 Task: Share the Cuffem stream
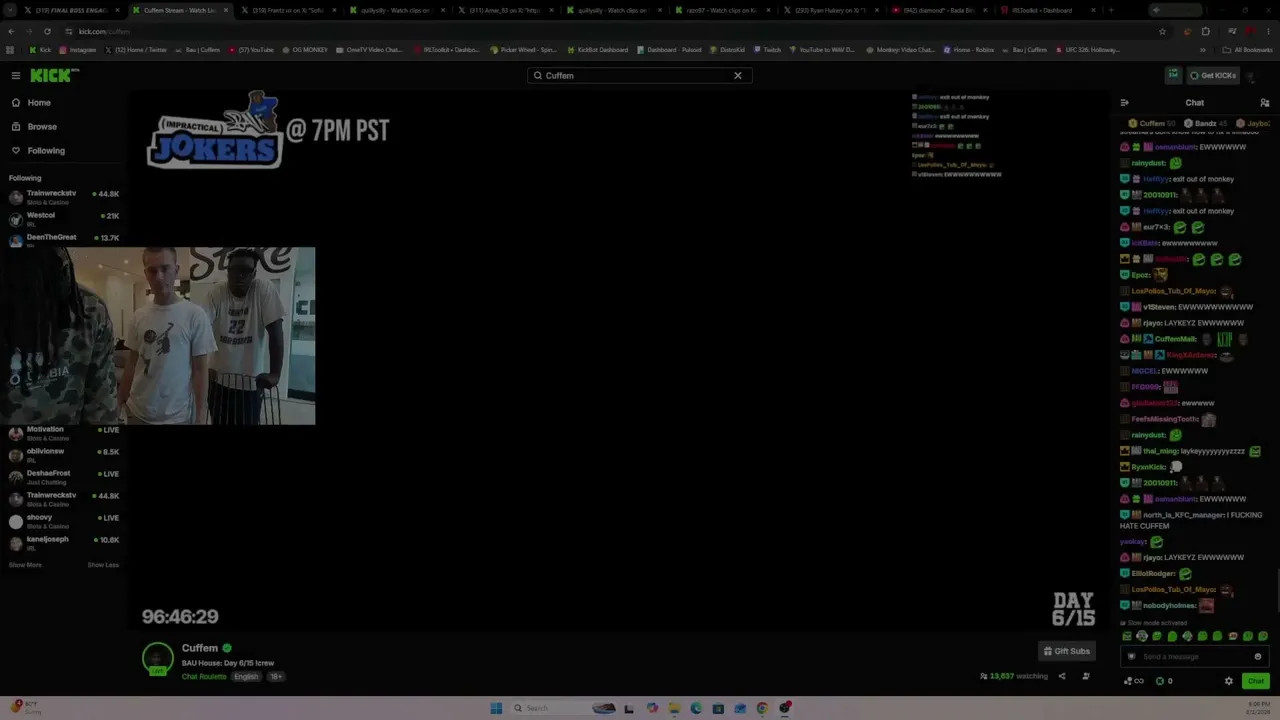point(1062,676)
